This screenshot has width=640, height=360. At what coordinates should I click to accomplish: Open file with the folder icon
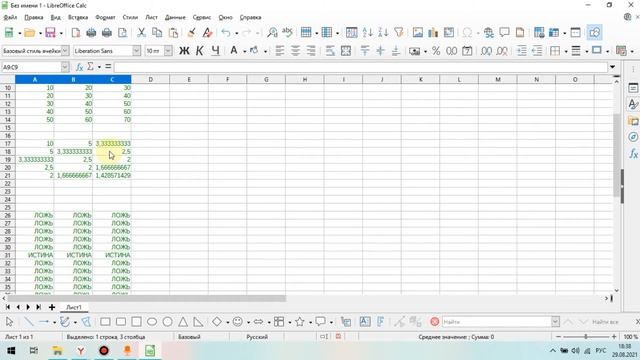pos(29,33)
